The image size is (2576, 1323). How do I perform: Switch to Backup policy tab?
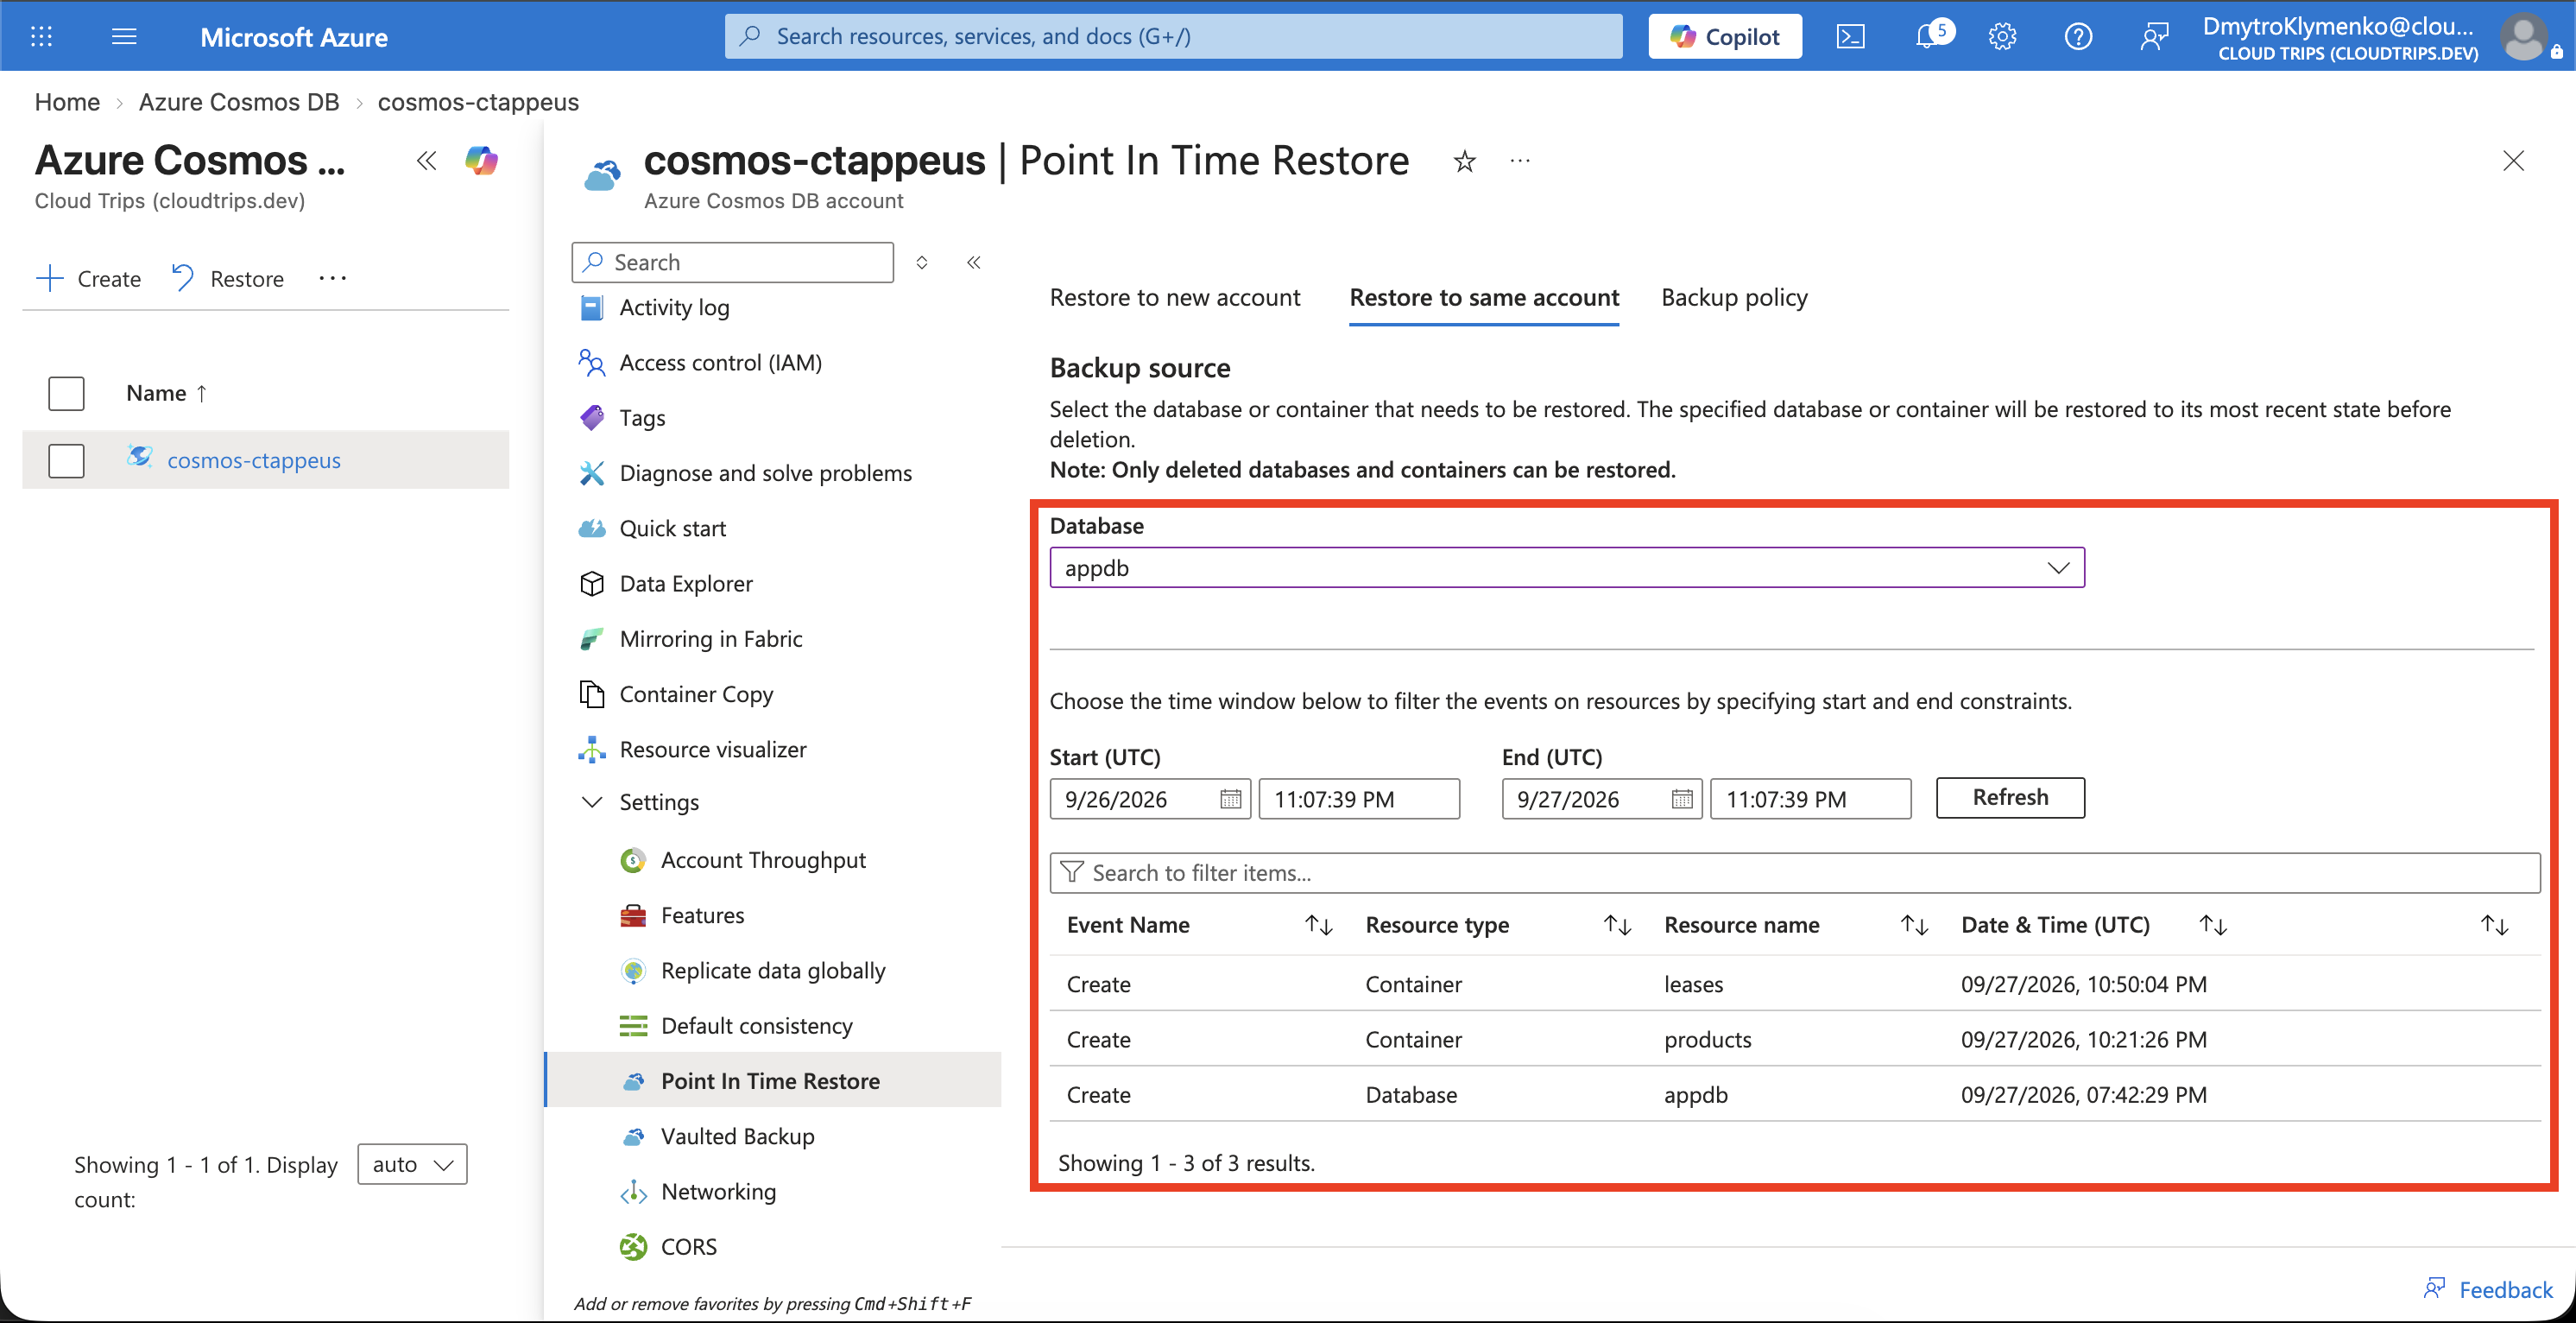[1734, 297]
